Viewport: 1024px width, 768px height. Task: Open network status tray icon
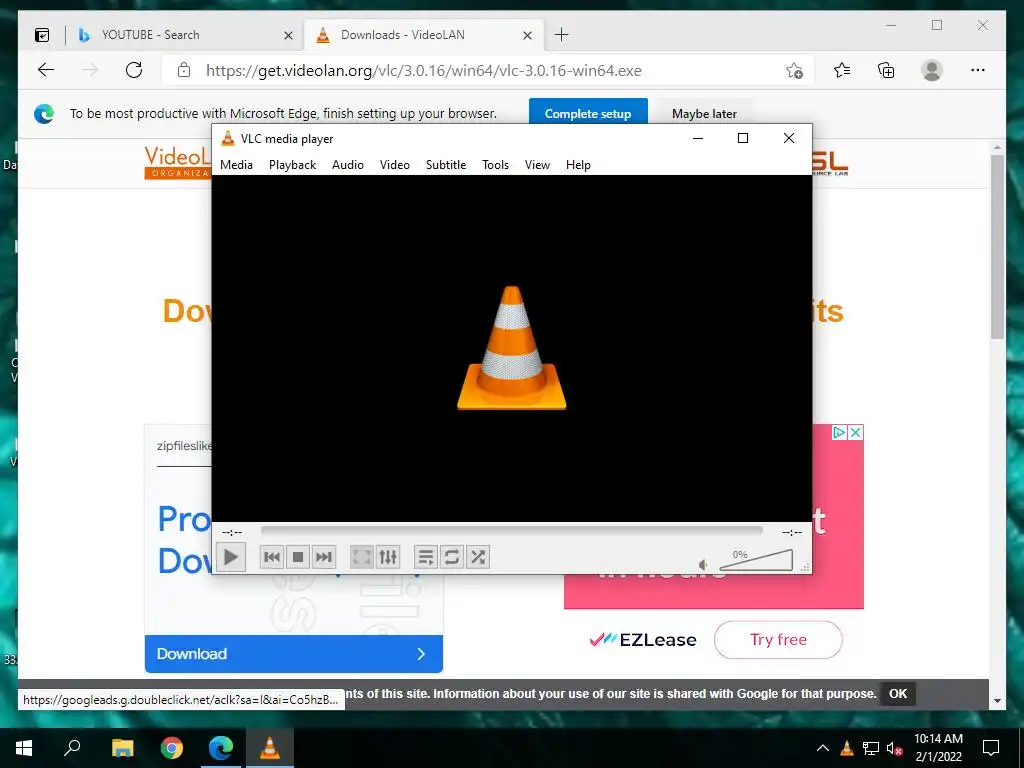coord(871,748)
